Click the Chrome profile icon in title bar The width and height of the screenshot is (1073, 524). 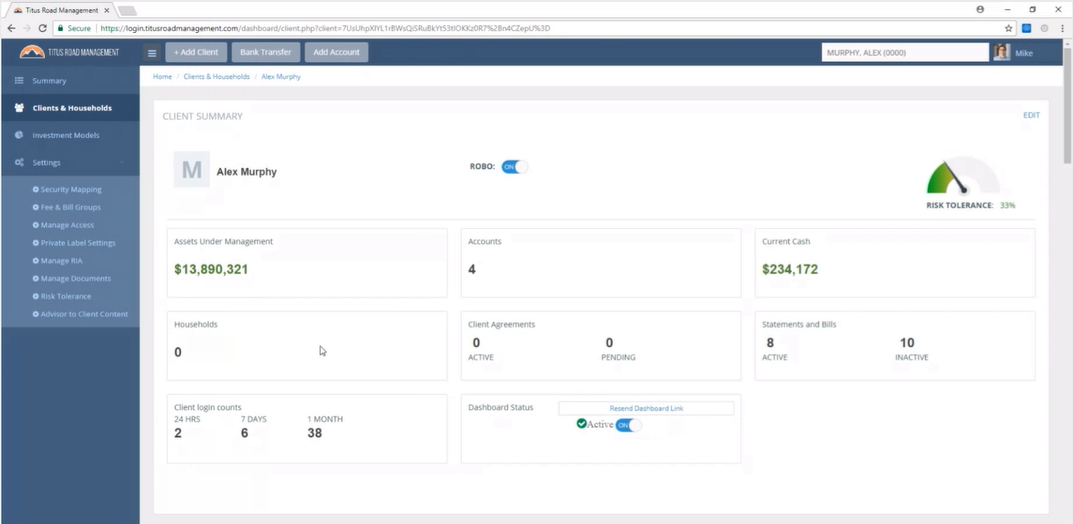point(980,10)
